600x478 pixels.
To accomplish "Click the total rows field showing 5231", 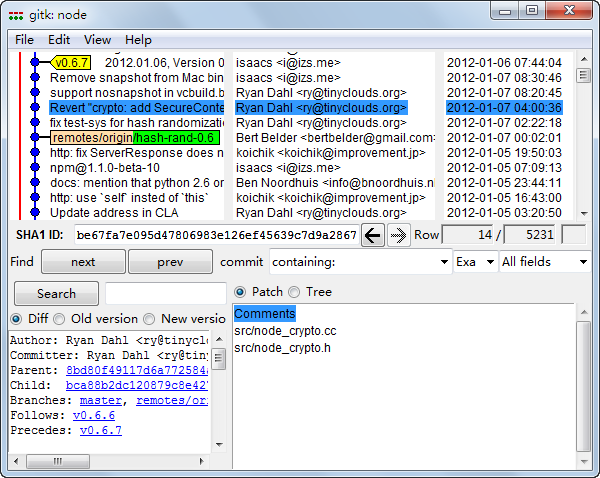I will (x=529, y=235).
